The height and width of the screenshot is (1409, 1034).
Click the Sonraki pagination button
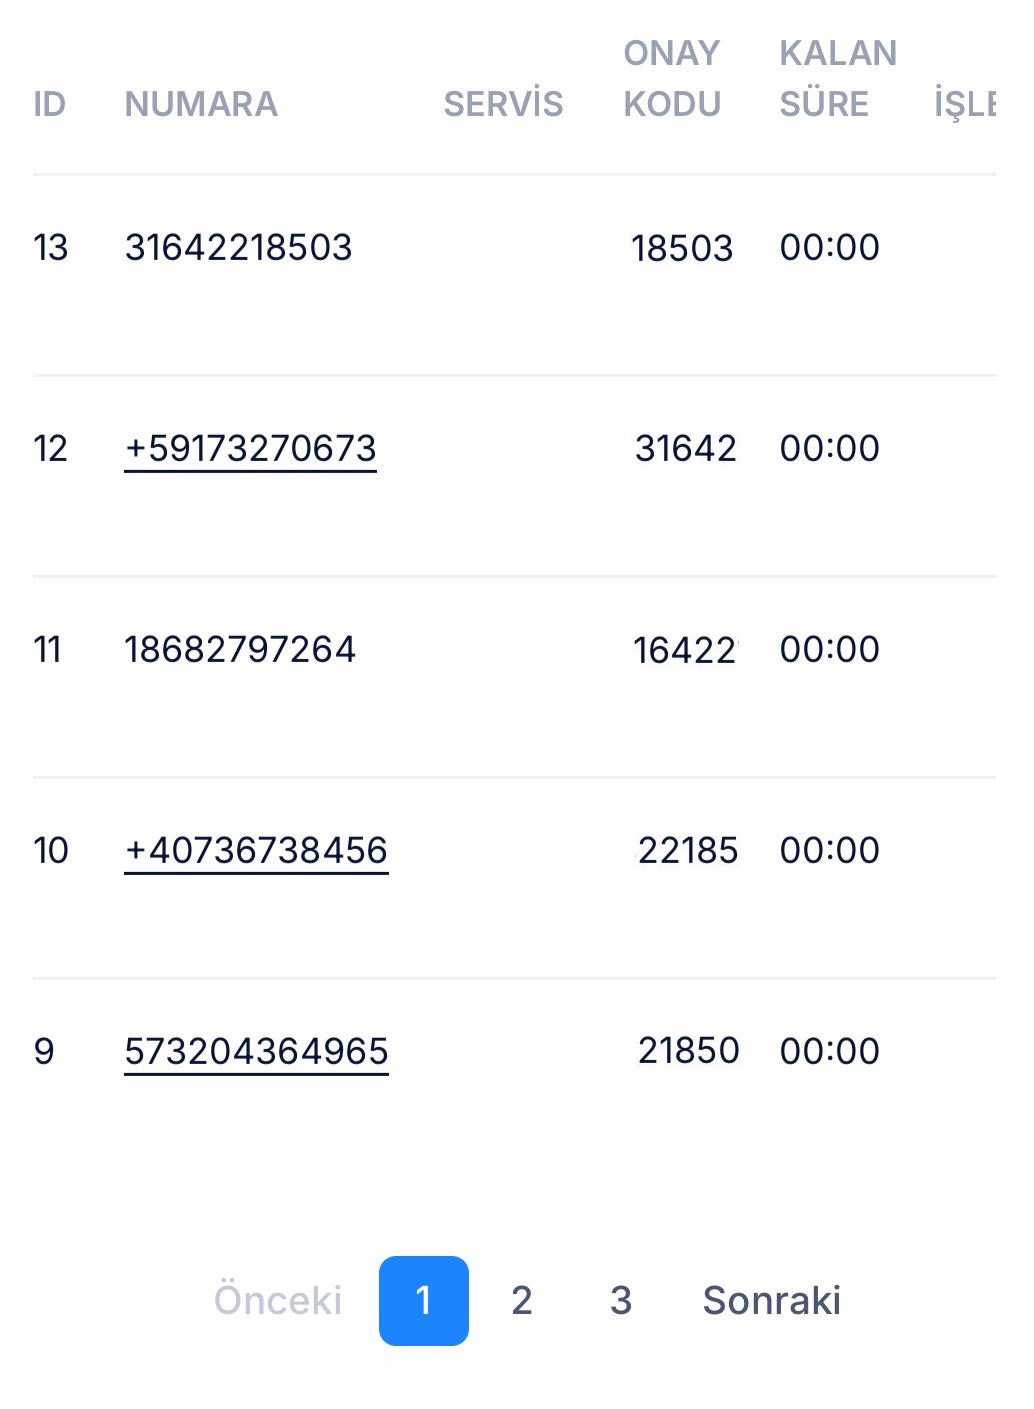pos(771,1300)
